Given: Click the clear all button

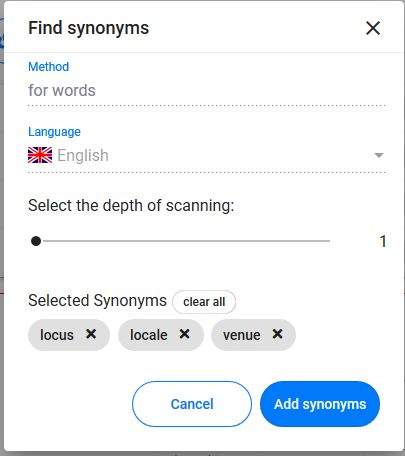Looking at the screenshot, I should pos(204,302).
